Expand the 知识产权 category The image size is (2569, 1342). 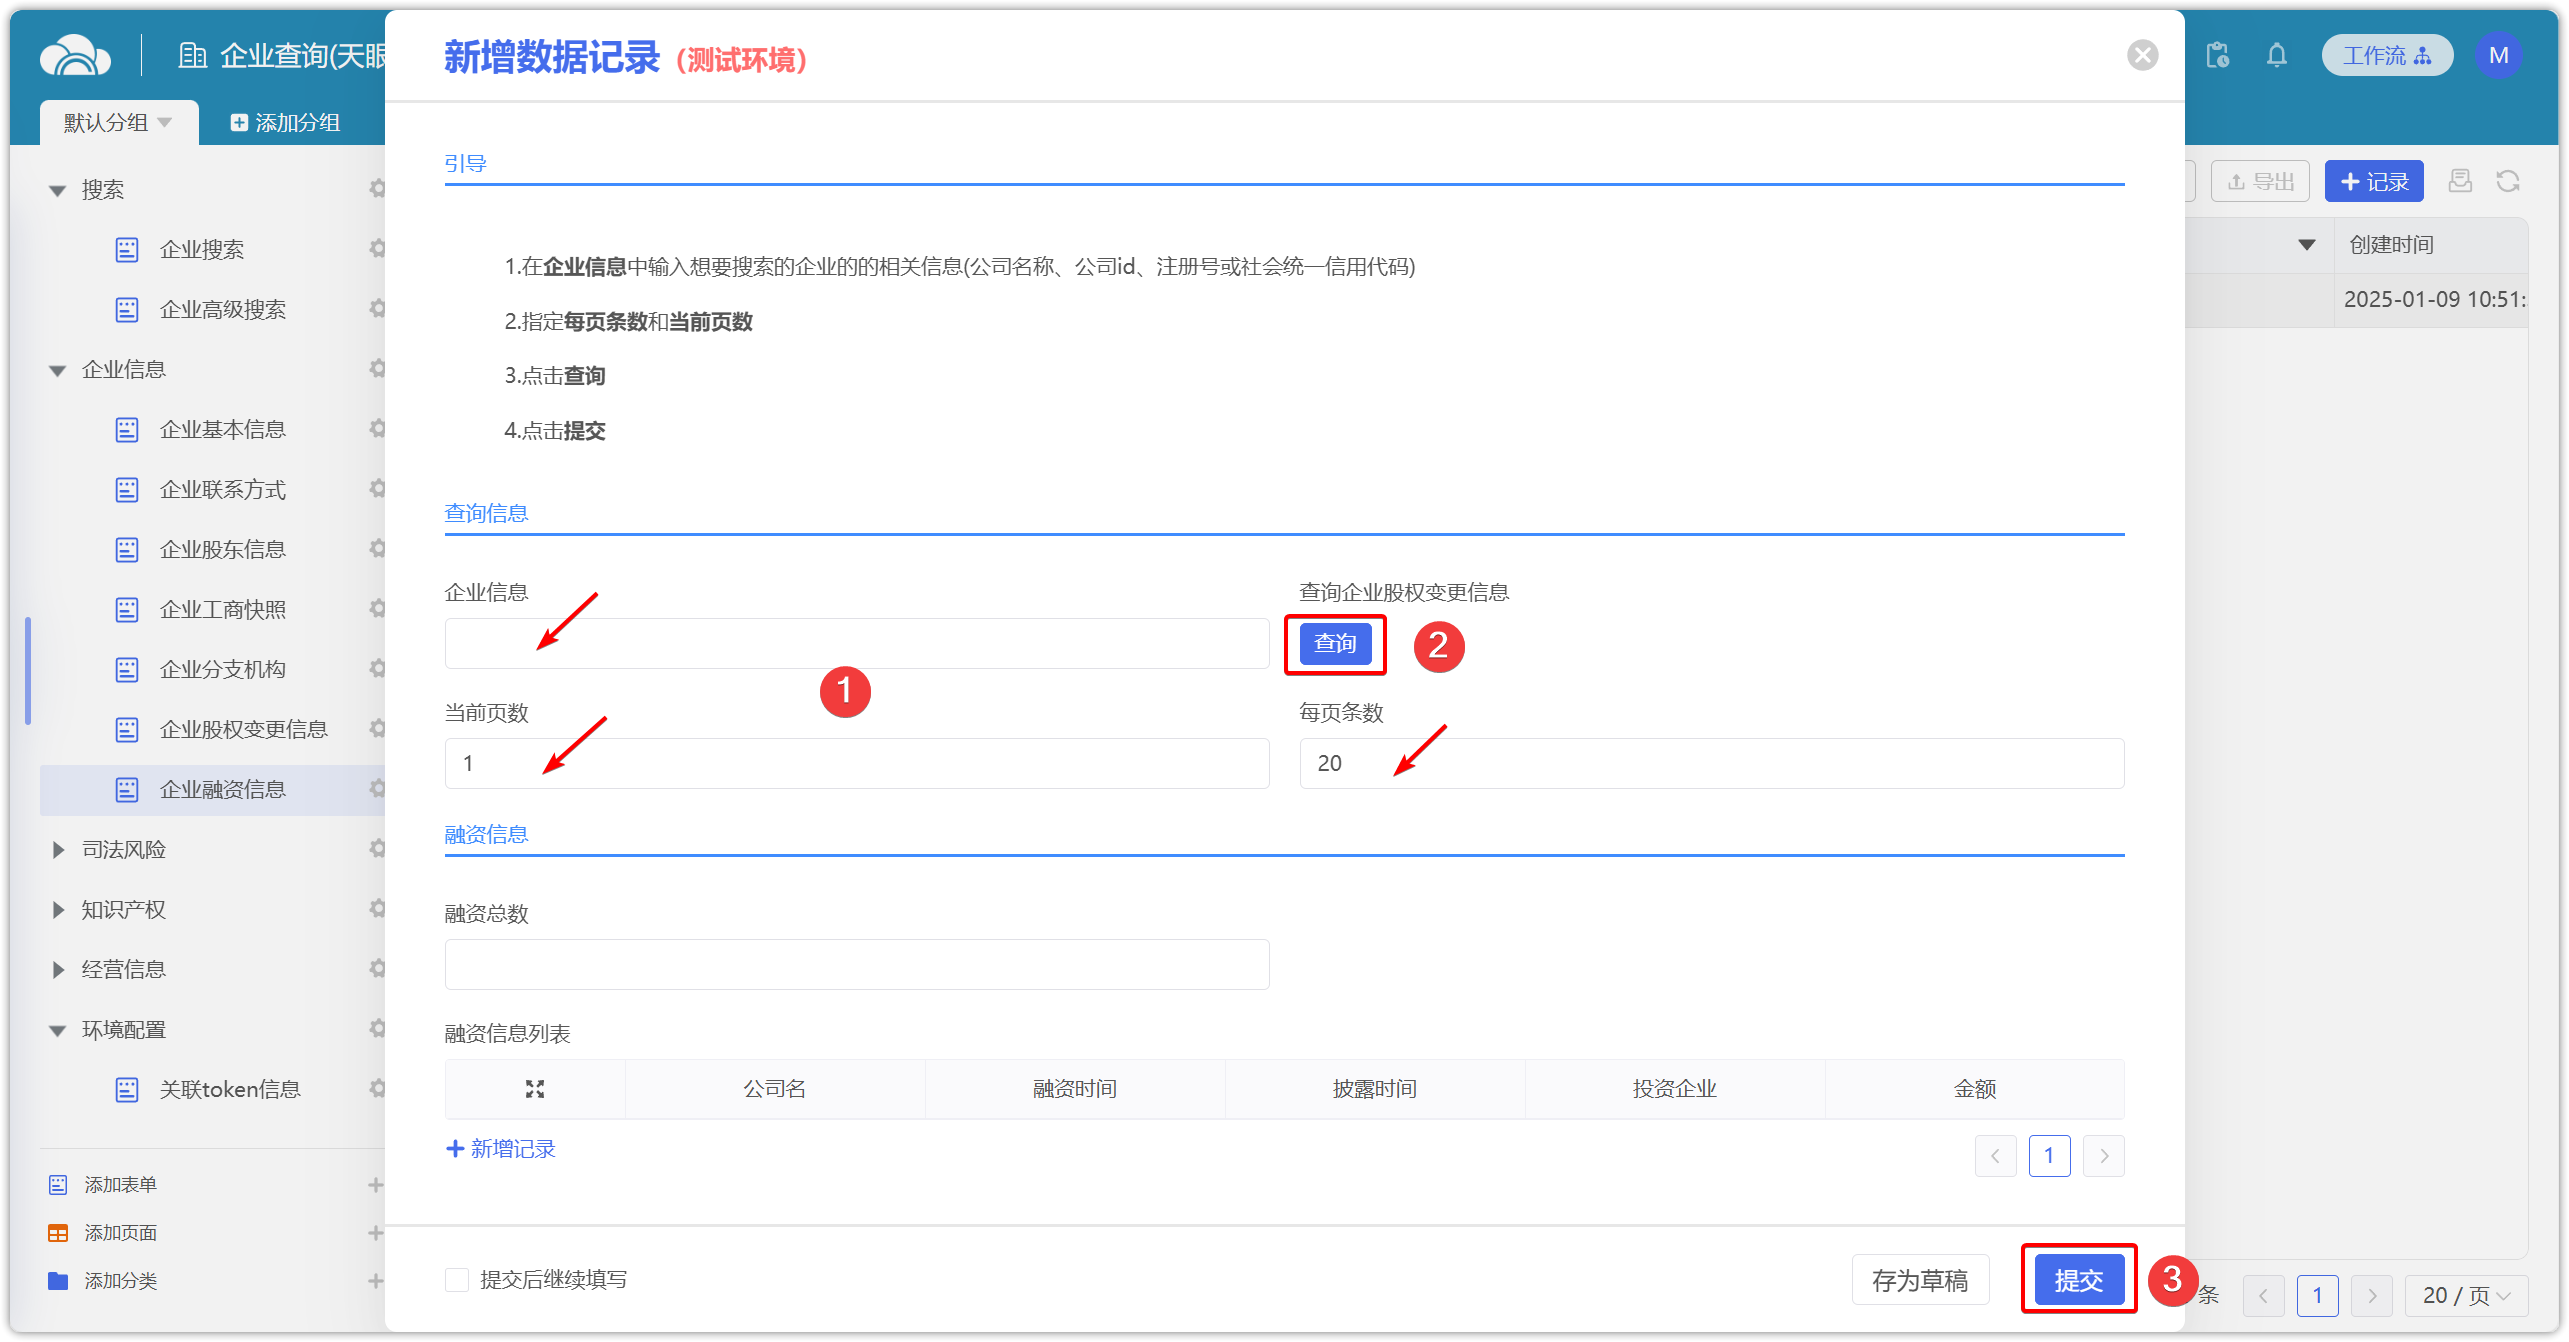click(58, 910)
